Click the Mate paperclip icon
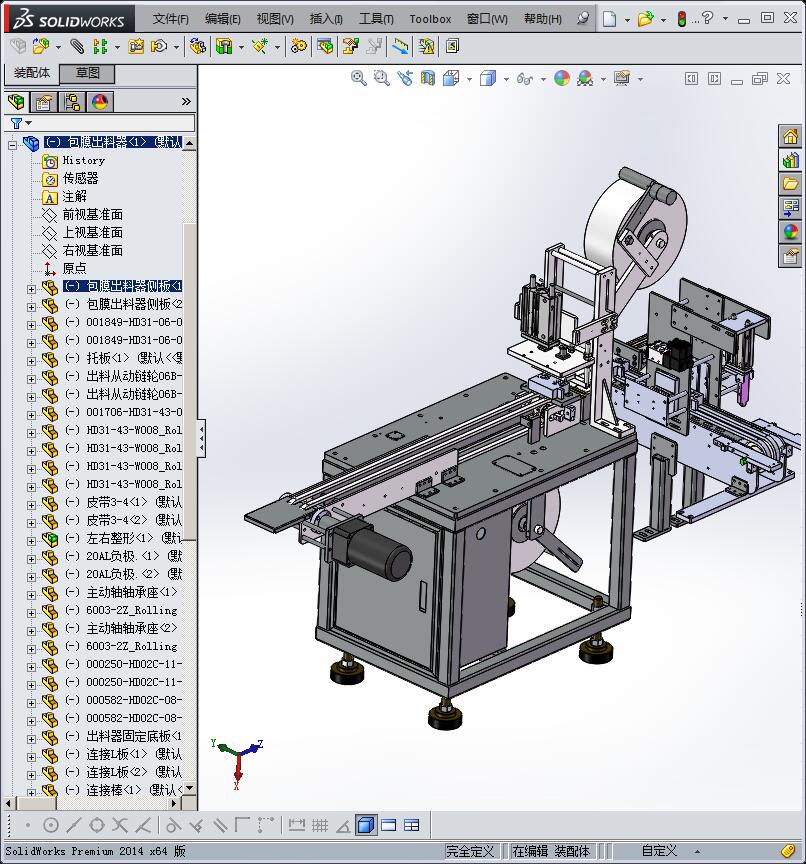The image size is (806, 864). (x=77, y=46)
